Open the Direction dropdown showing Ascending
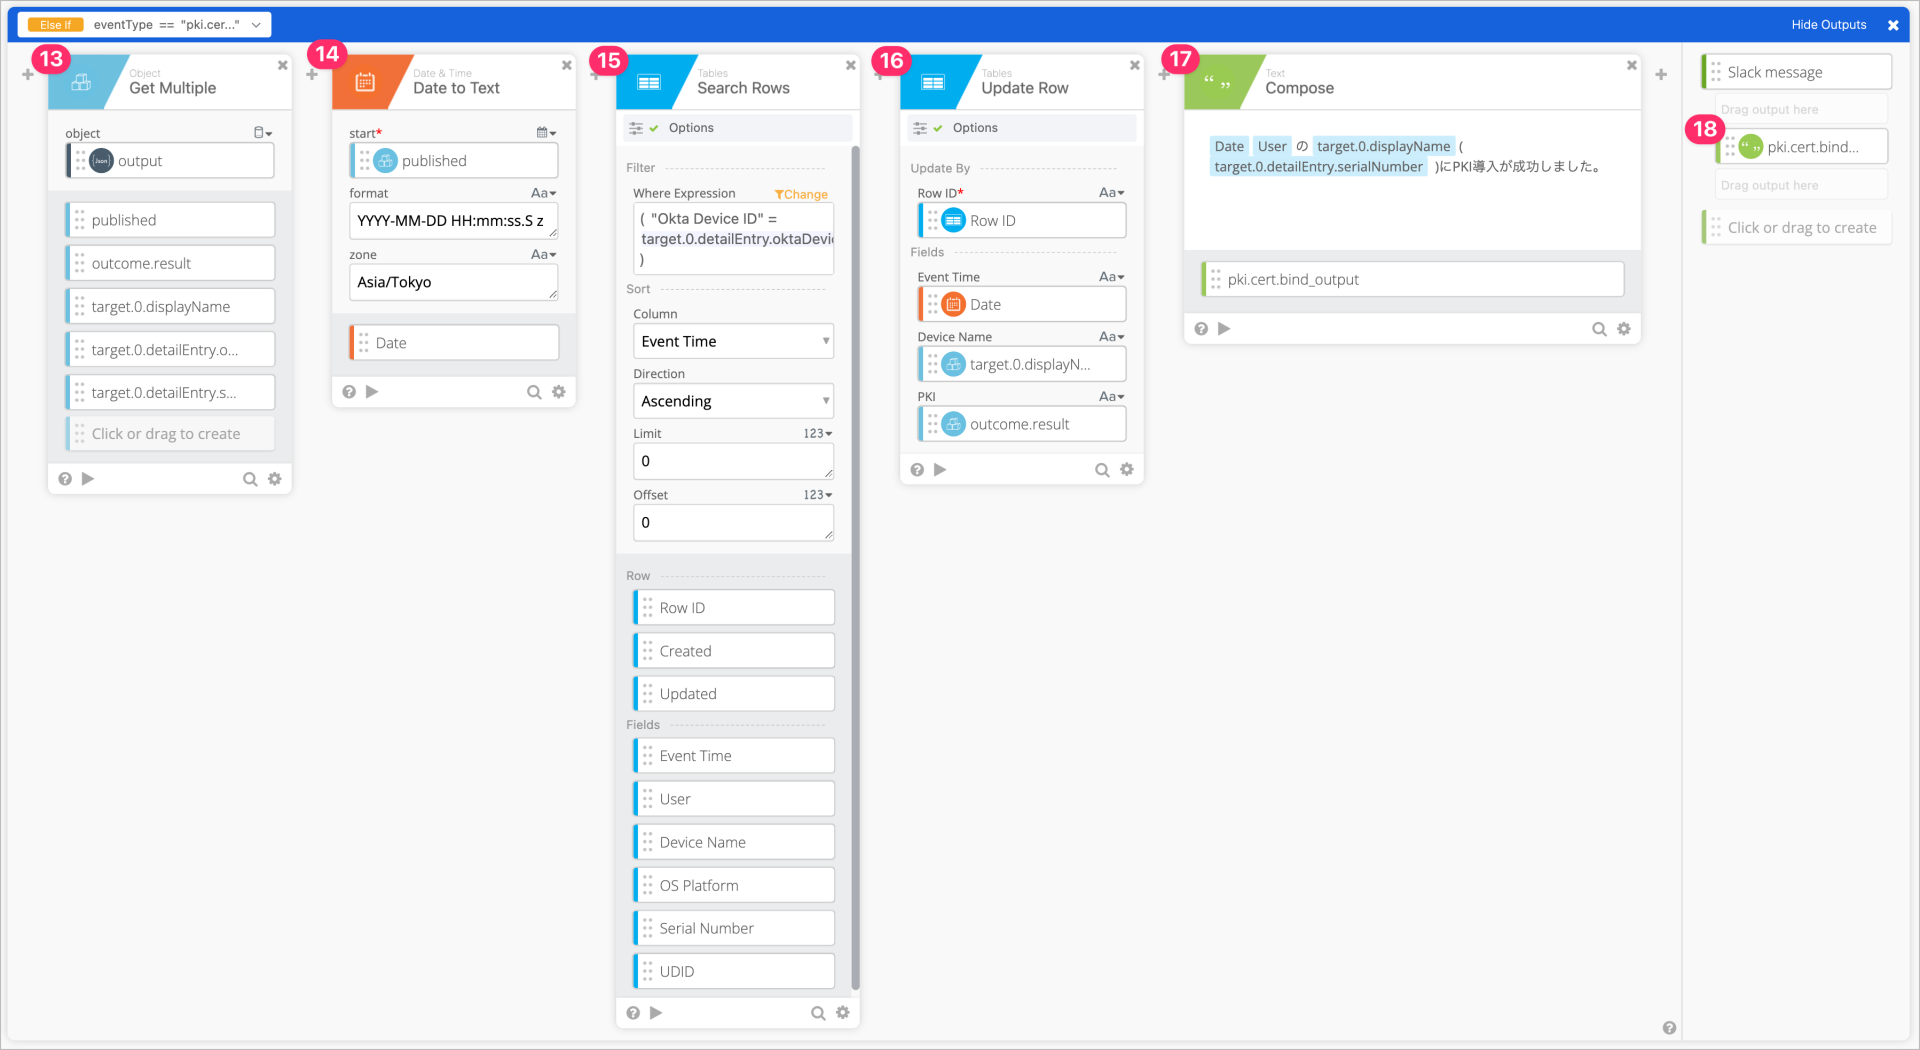Image resolution: width=1920 pixels, height=1050 pixels. [733, 401]
